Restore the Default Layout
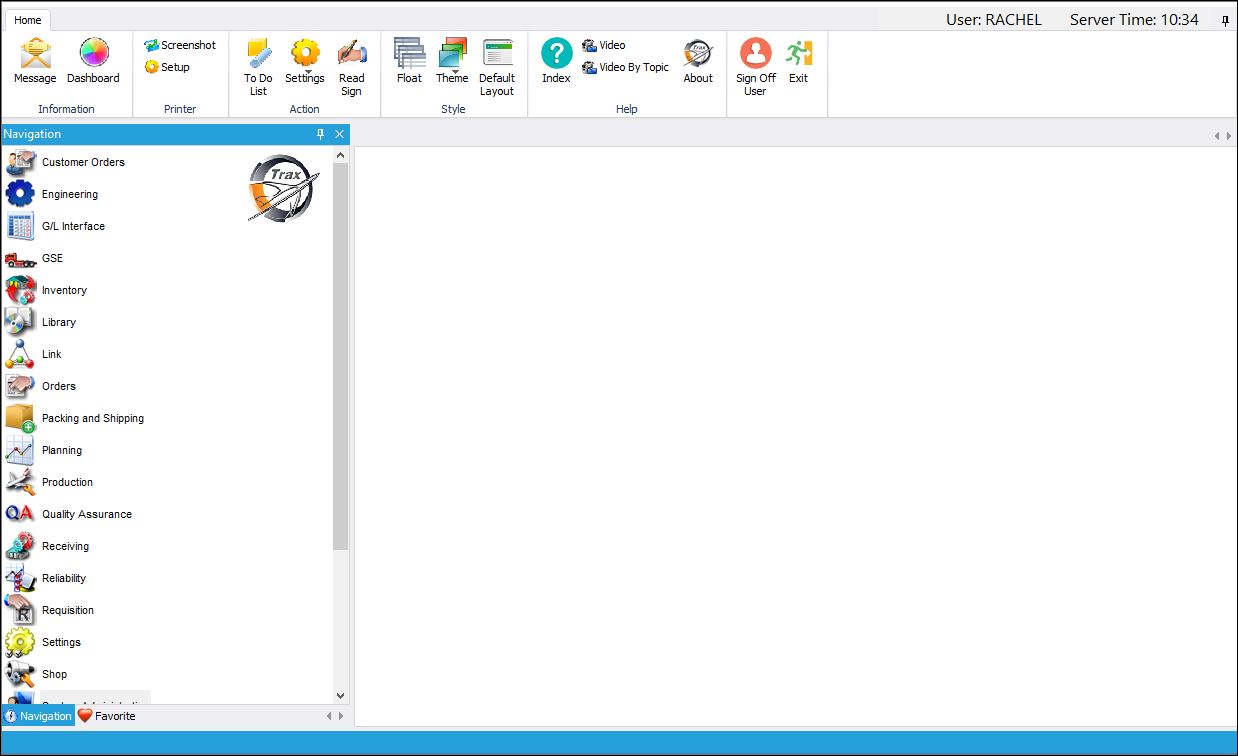Screen dimensions: 1238x756 click(497, 68)
